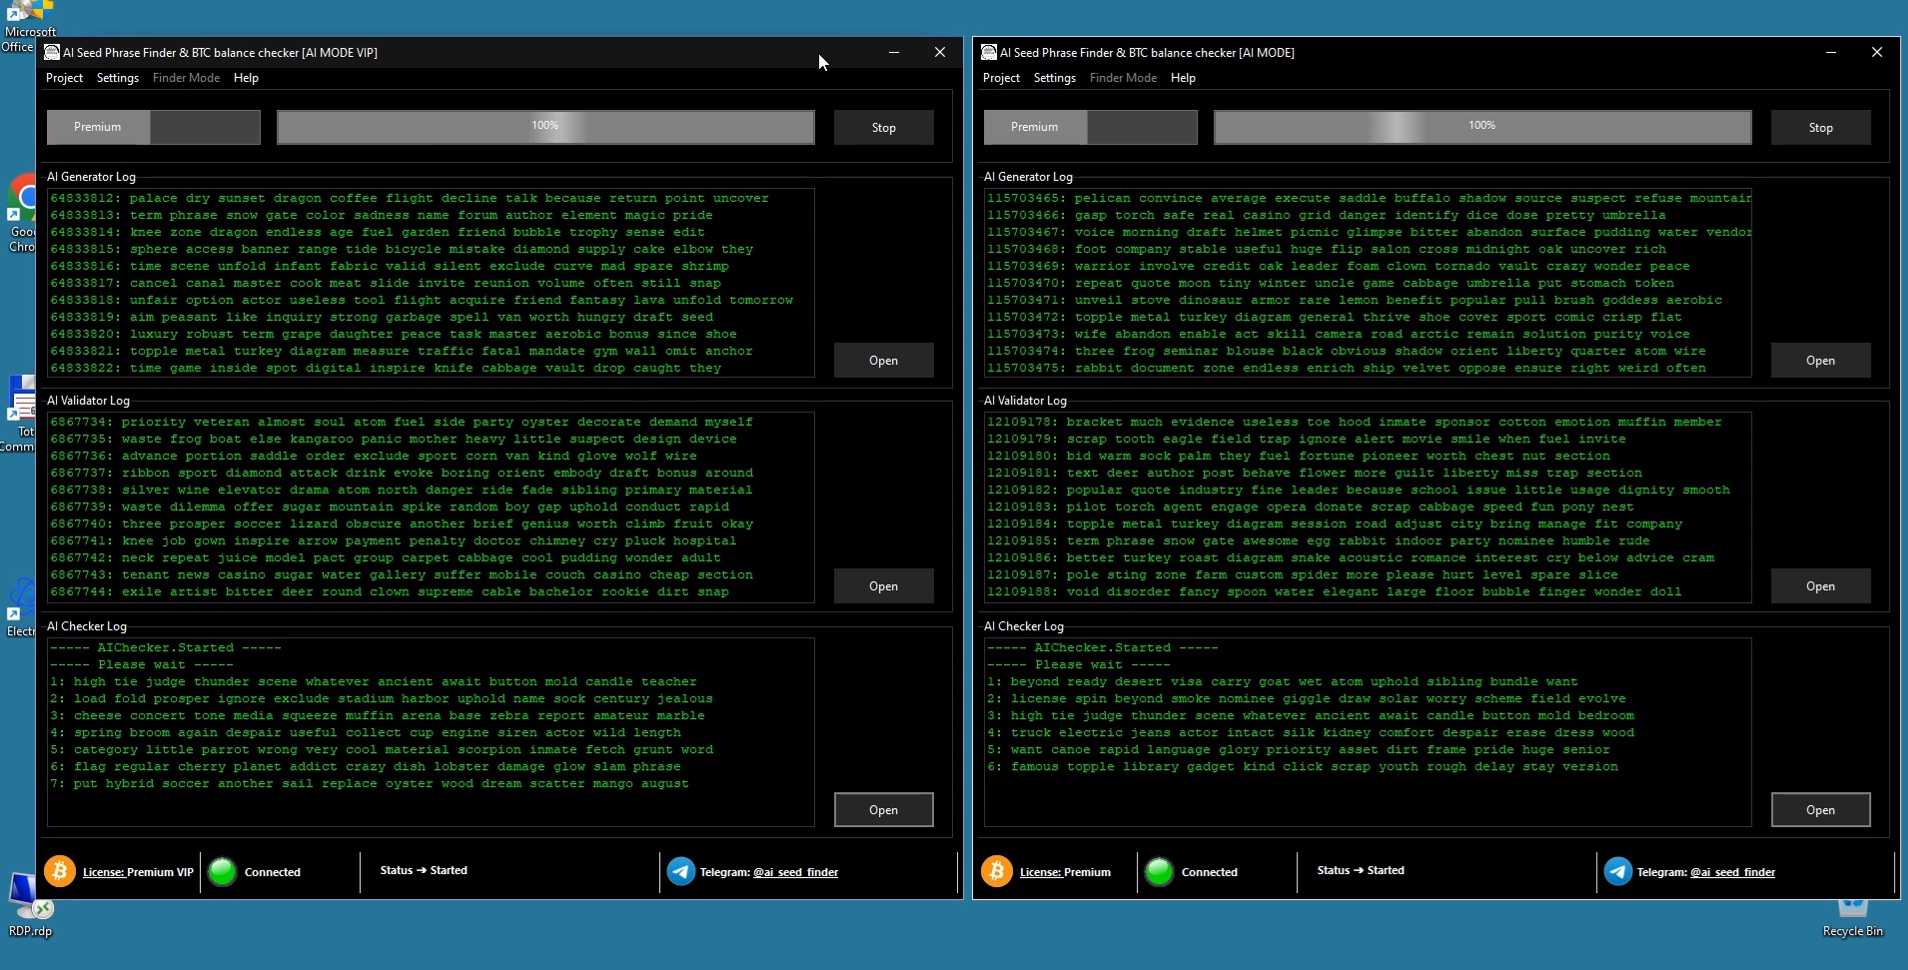Image resolution: width=1908 pixels, height=970 pixels.
Task: Open the Recycle Bin
Action: (x=1852, y=905)
